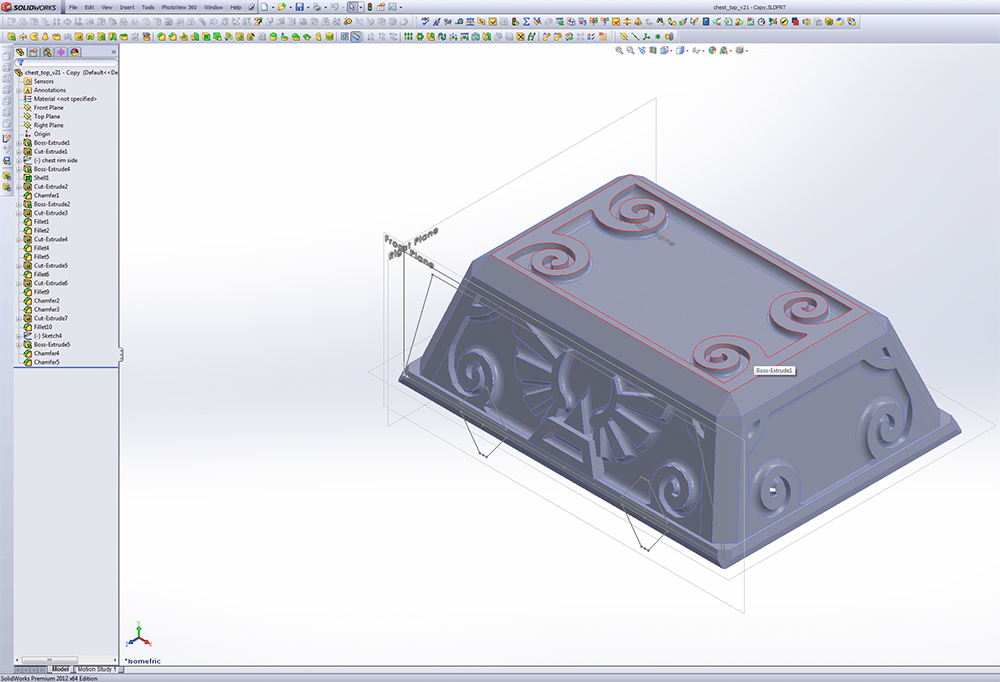Open the ConfigurationManager tab
This screenshot has height=682, width=1000.
point(47,52)
